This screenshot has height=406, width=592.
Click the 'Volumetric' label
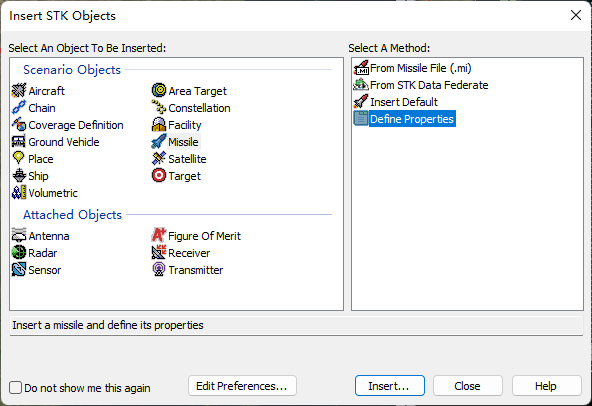(x=53, y=193)
